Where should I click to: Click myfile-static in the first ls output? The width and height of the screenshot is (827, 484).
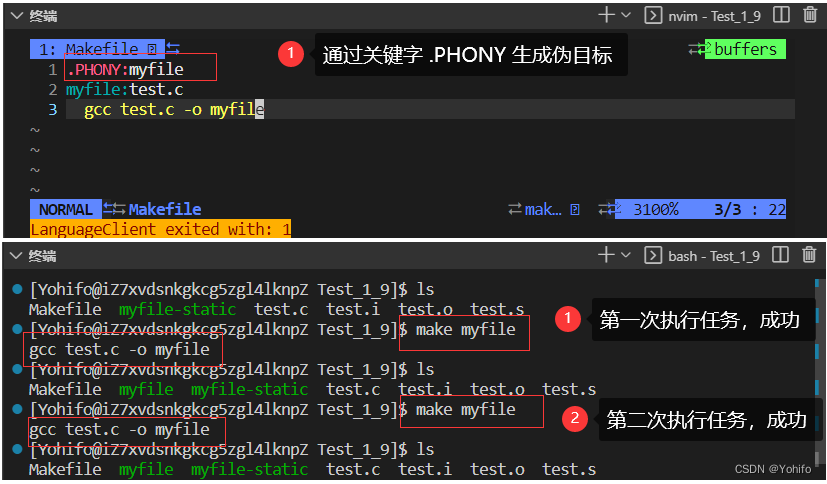pyautogui.click(x=177, y=309)
